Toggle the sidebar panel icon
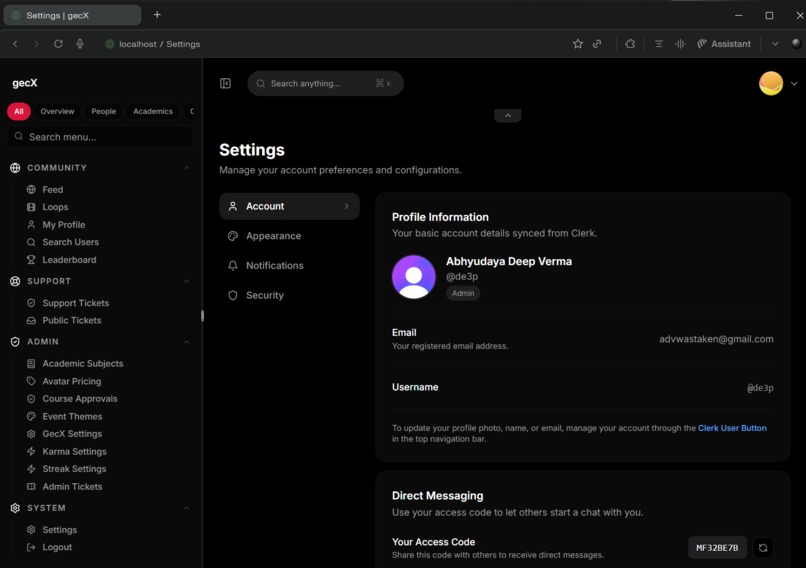Viewport: 806px width, 568px height. [225, 83]
